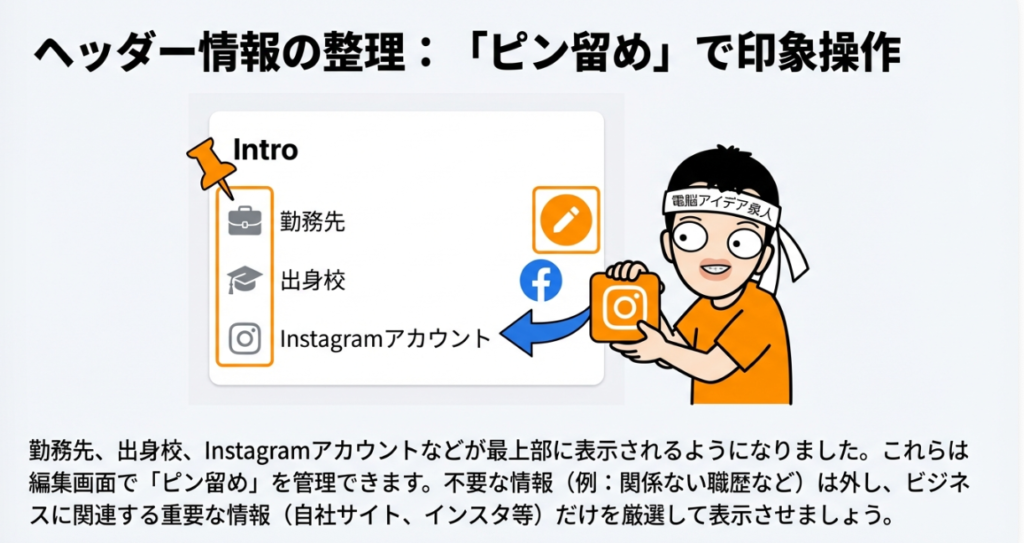Image resolution: width=1024 pixels, height=543 pixels.
Task: Click the blue Facebook logo
Action: (x=541, y=281)
